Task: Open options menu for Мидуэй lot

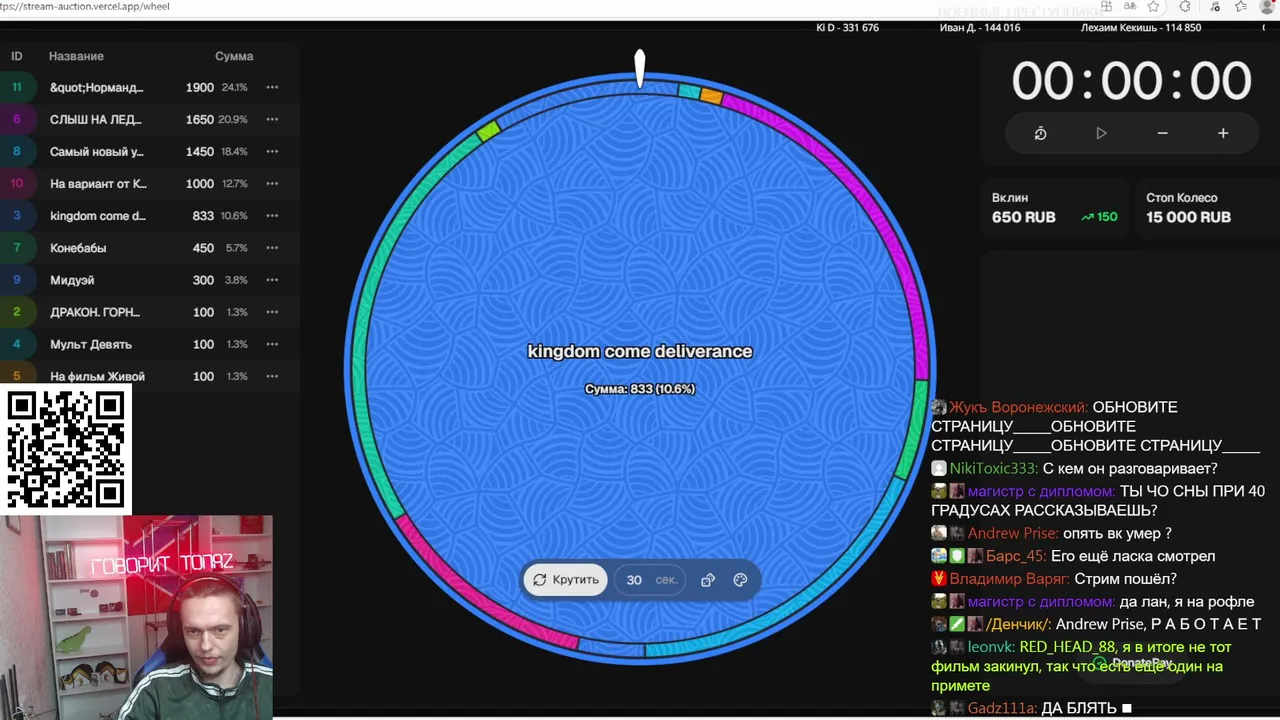Action: pyautogui.click(x=272, y=280)
